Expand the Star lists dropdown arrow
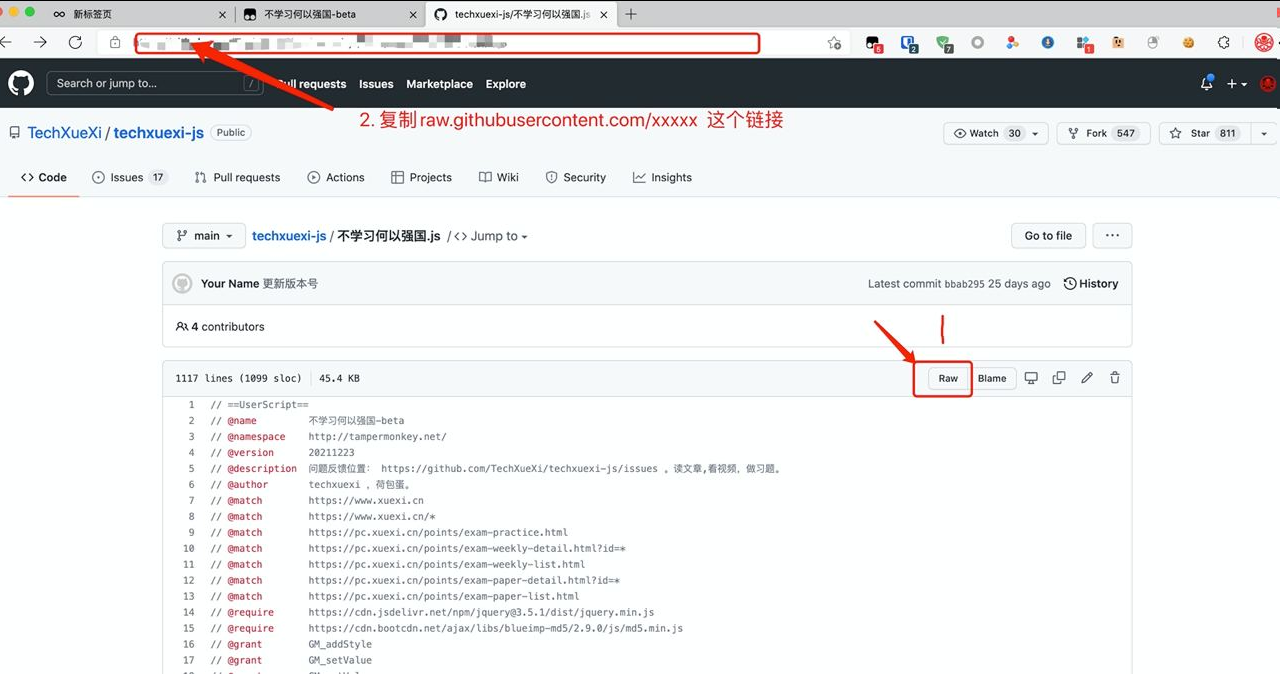This screenshot has width=1280, height=674. (1264, 133)
